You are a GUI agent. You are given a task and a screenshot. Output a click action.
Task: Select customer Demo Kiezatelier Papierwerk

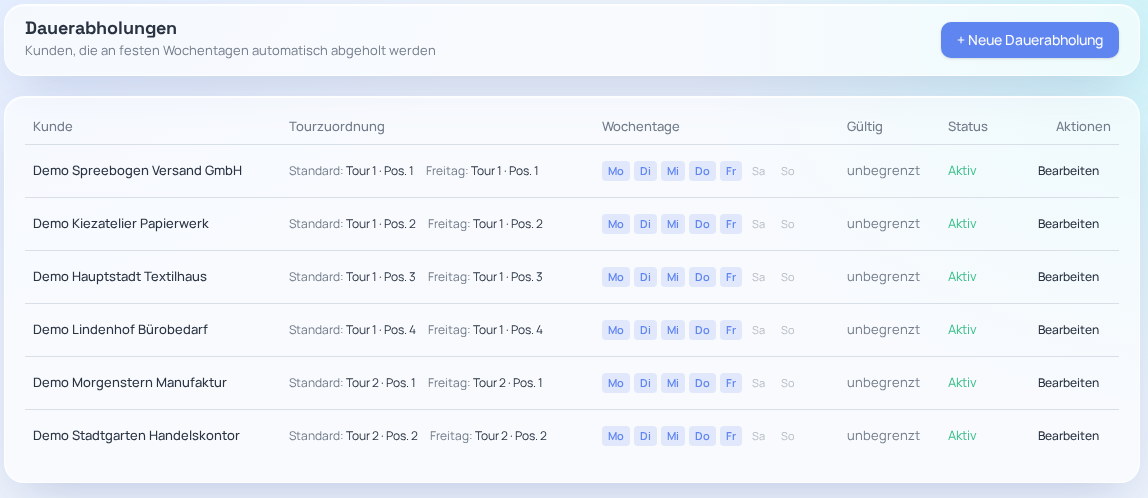coord(121,224)
